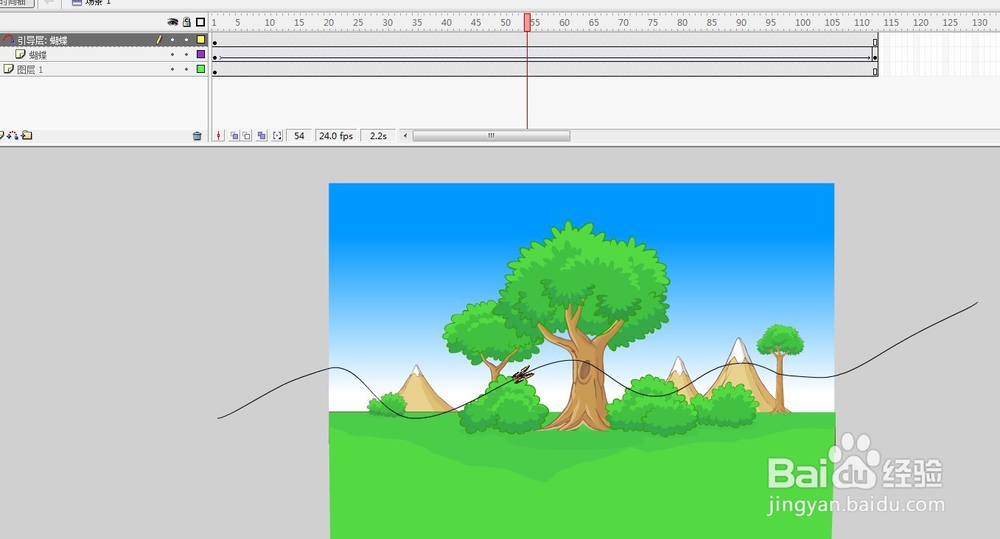The image size is (1000, 539).
Task: Click the elapsed time 2.2s
Action: (378, 136)
